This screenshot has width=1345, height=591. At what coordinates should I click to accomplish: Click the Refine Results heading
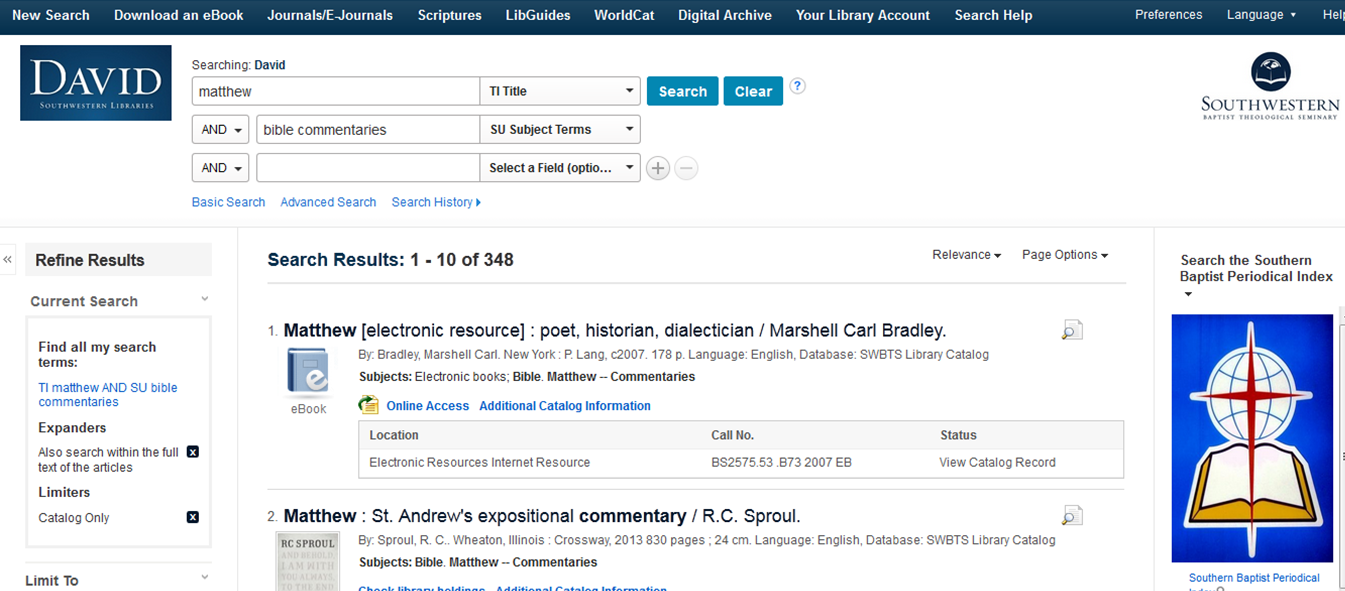(90, 260)
